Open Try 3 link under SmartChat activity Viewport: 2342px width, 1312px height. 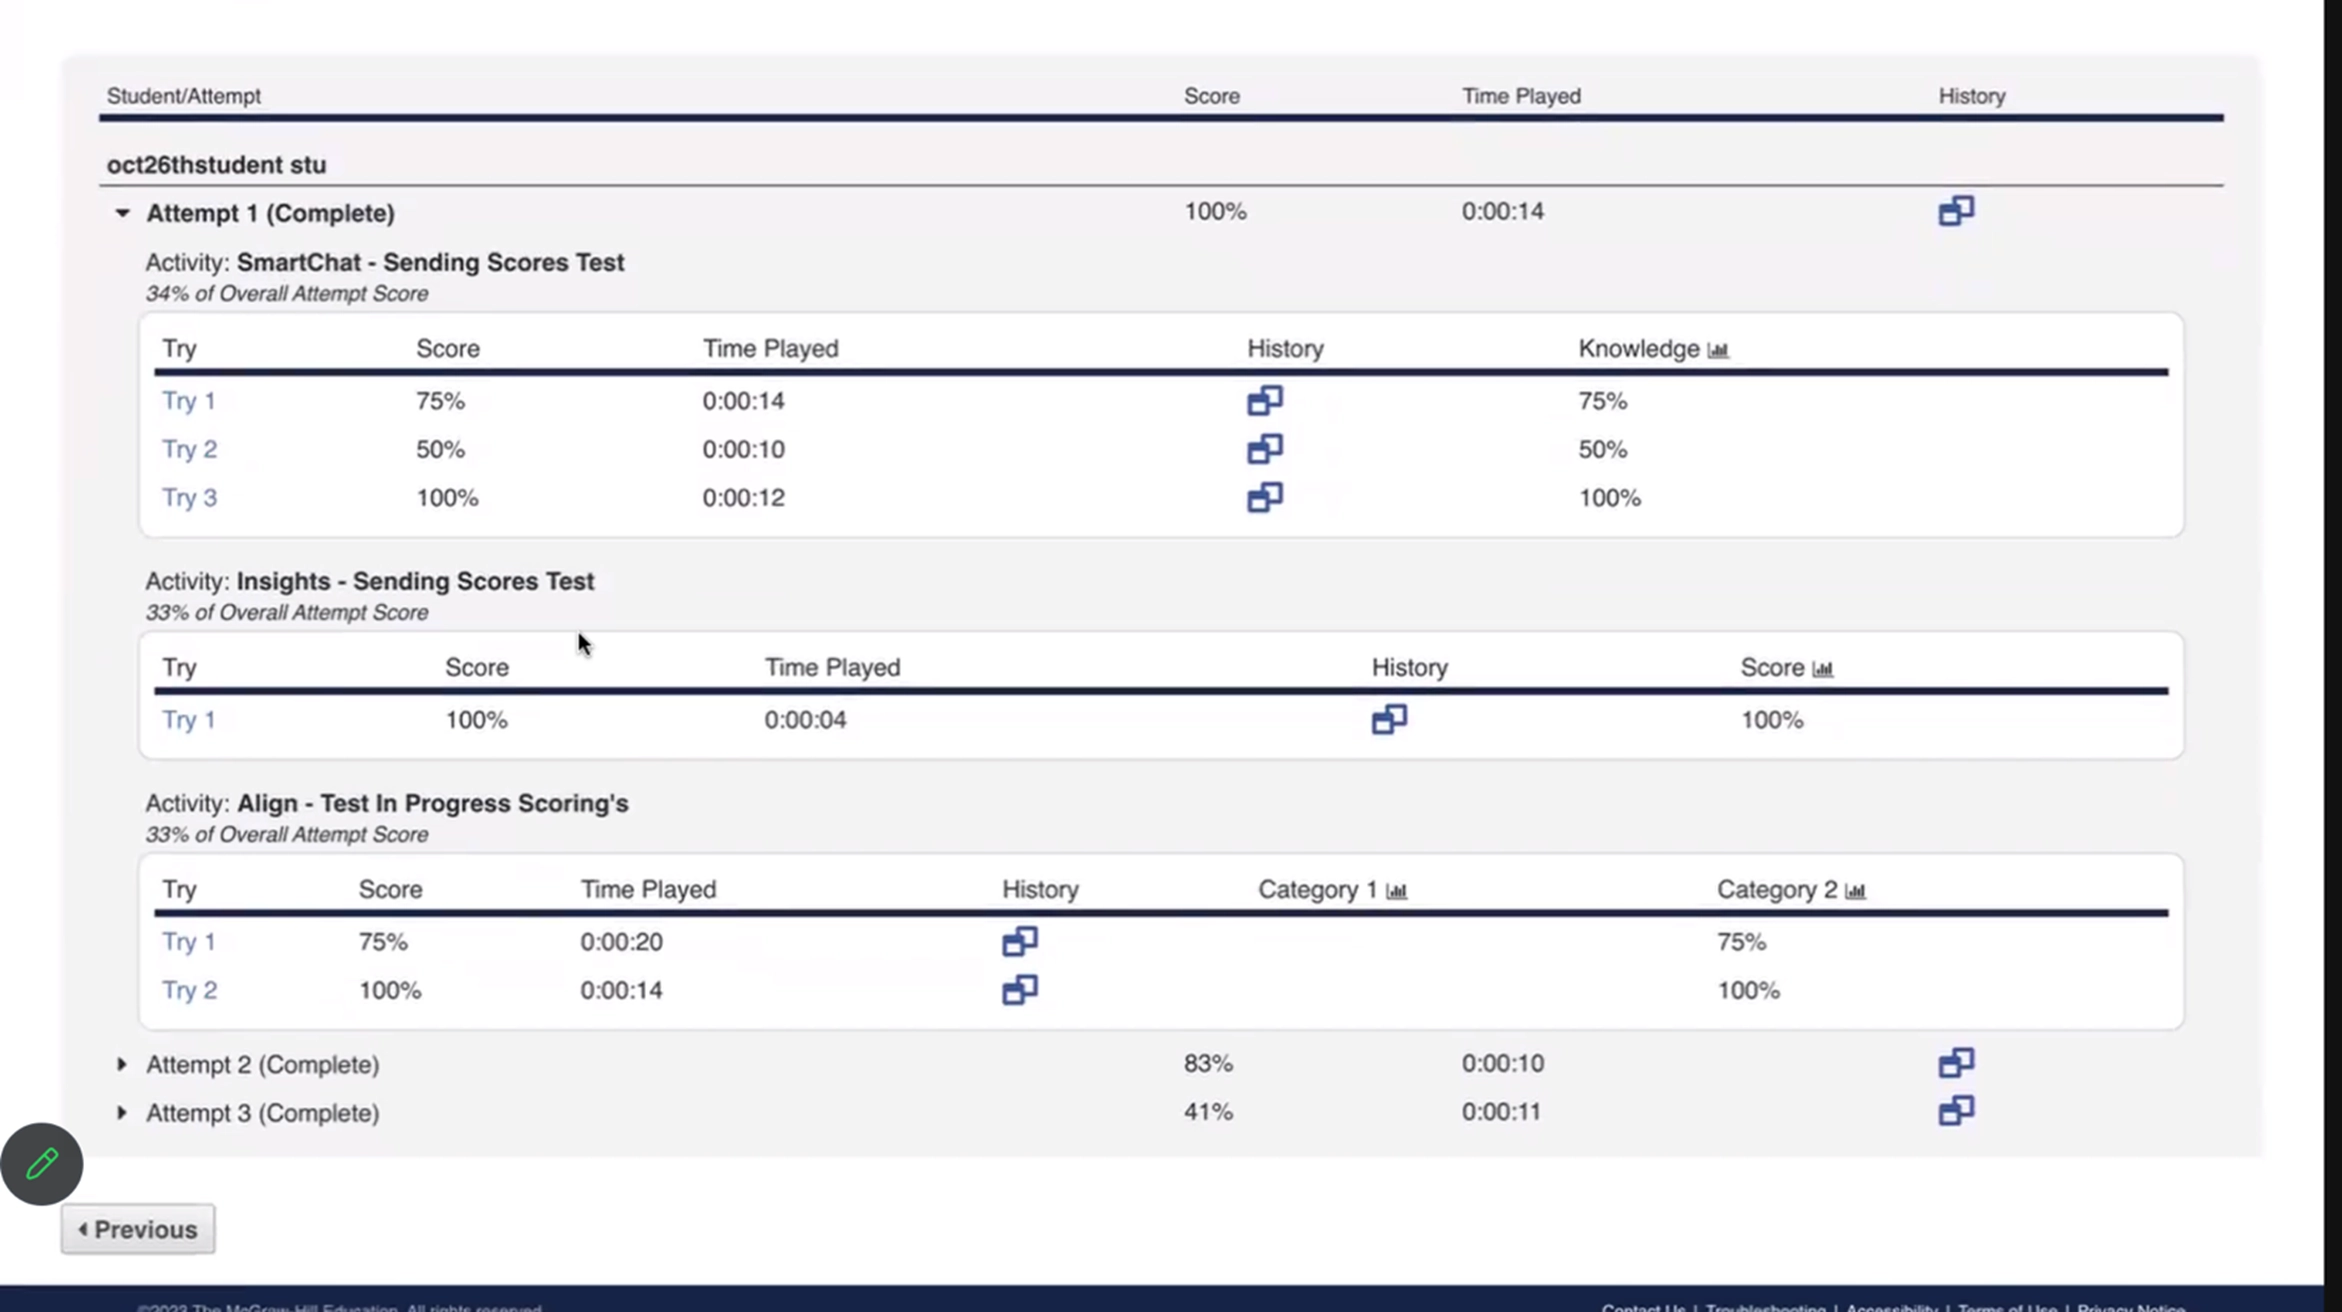click(x=189, y=497)
